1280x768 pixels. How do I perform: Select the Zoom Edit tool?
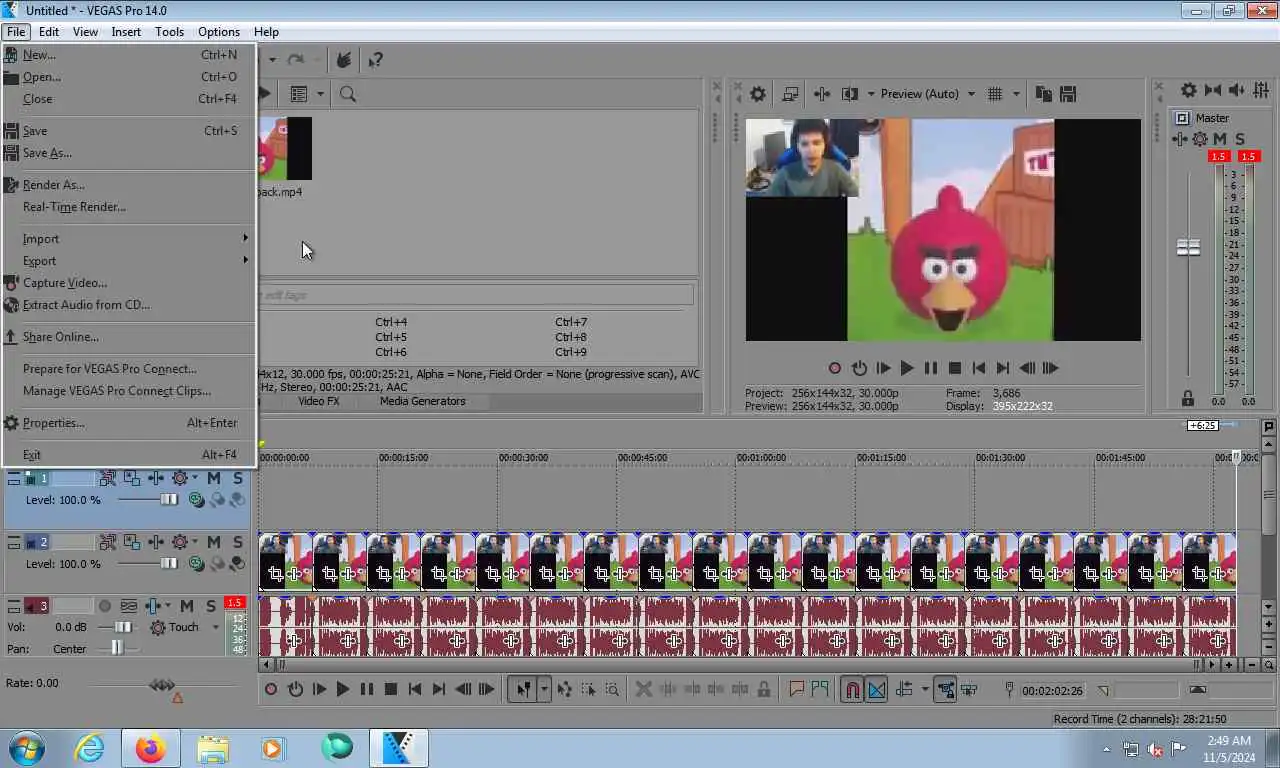612,689
